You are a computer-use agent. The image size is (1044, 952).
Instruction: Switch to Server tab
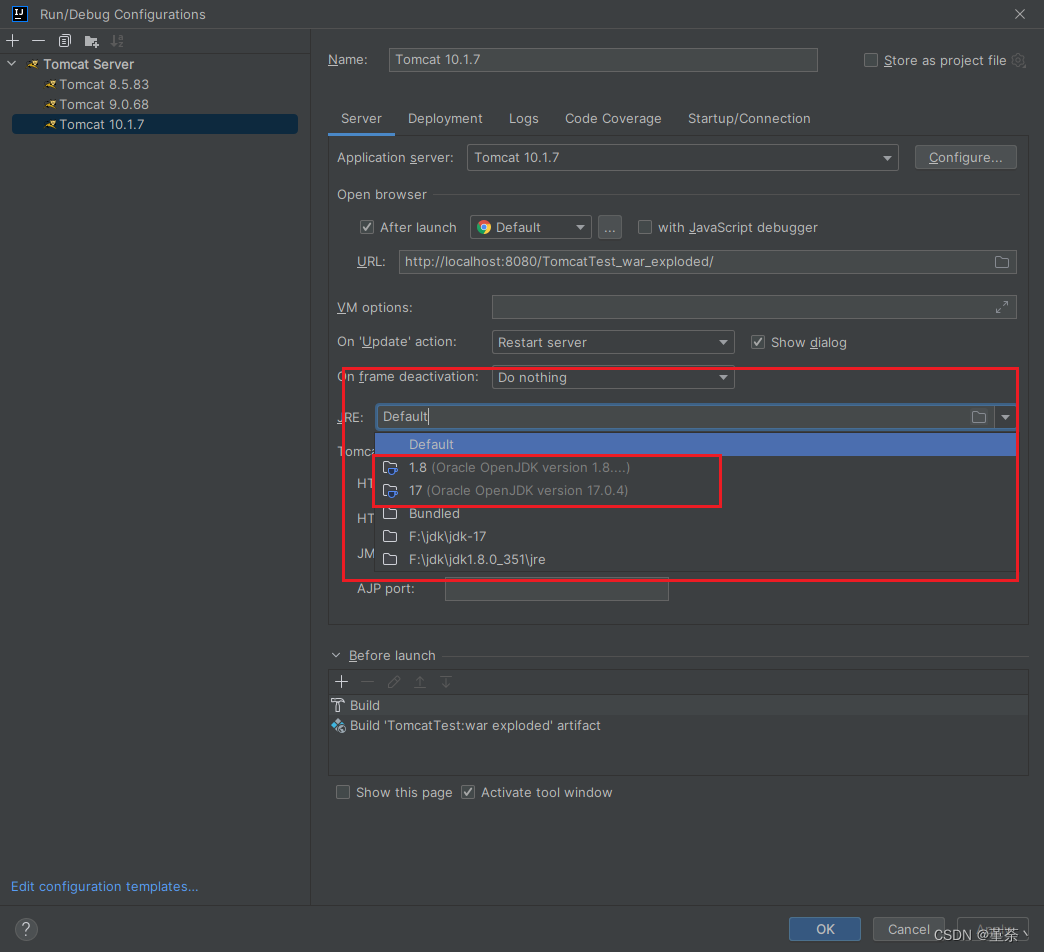coord(362,119)
